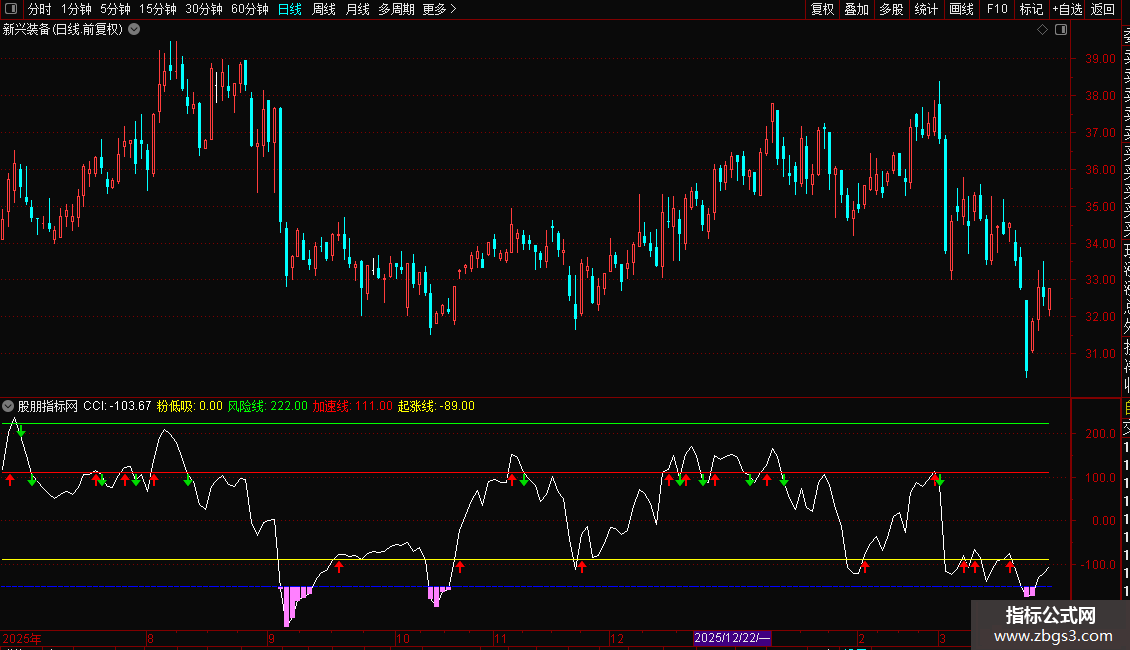Click the 35.00 price axis label
Screen dimensions: 1130x650
pos(1100,207)
